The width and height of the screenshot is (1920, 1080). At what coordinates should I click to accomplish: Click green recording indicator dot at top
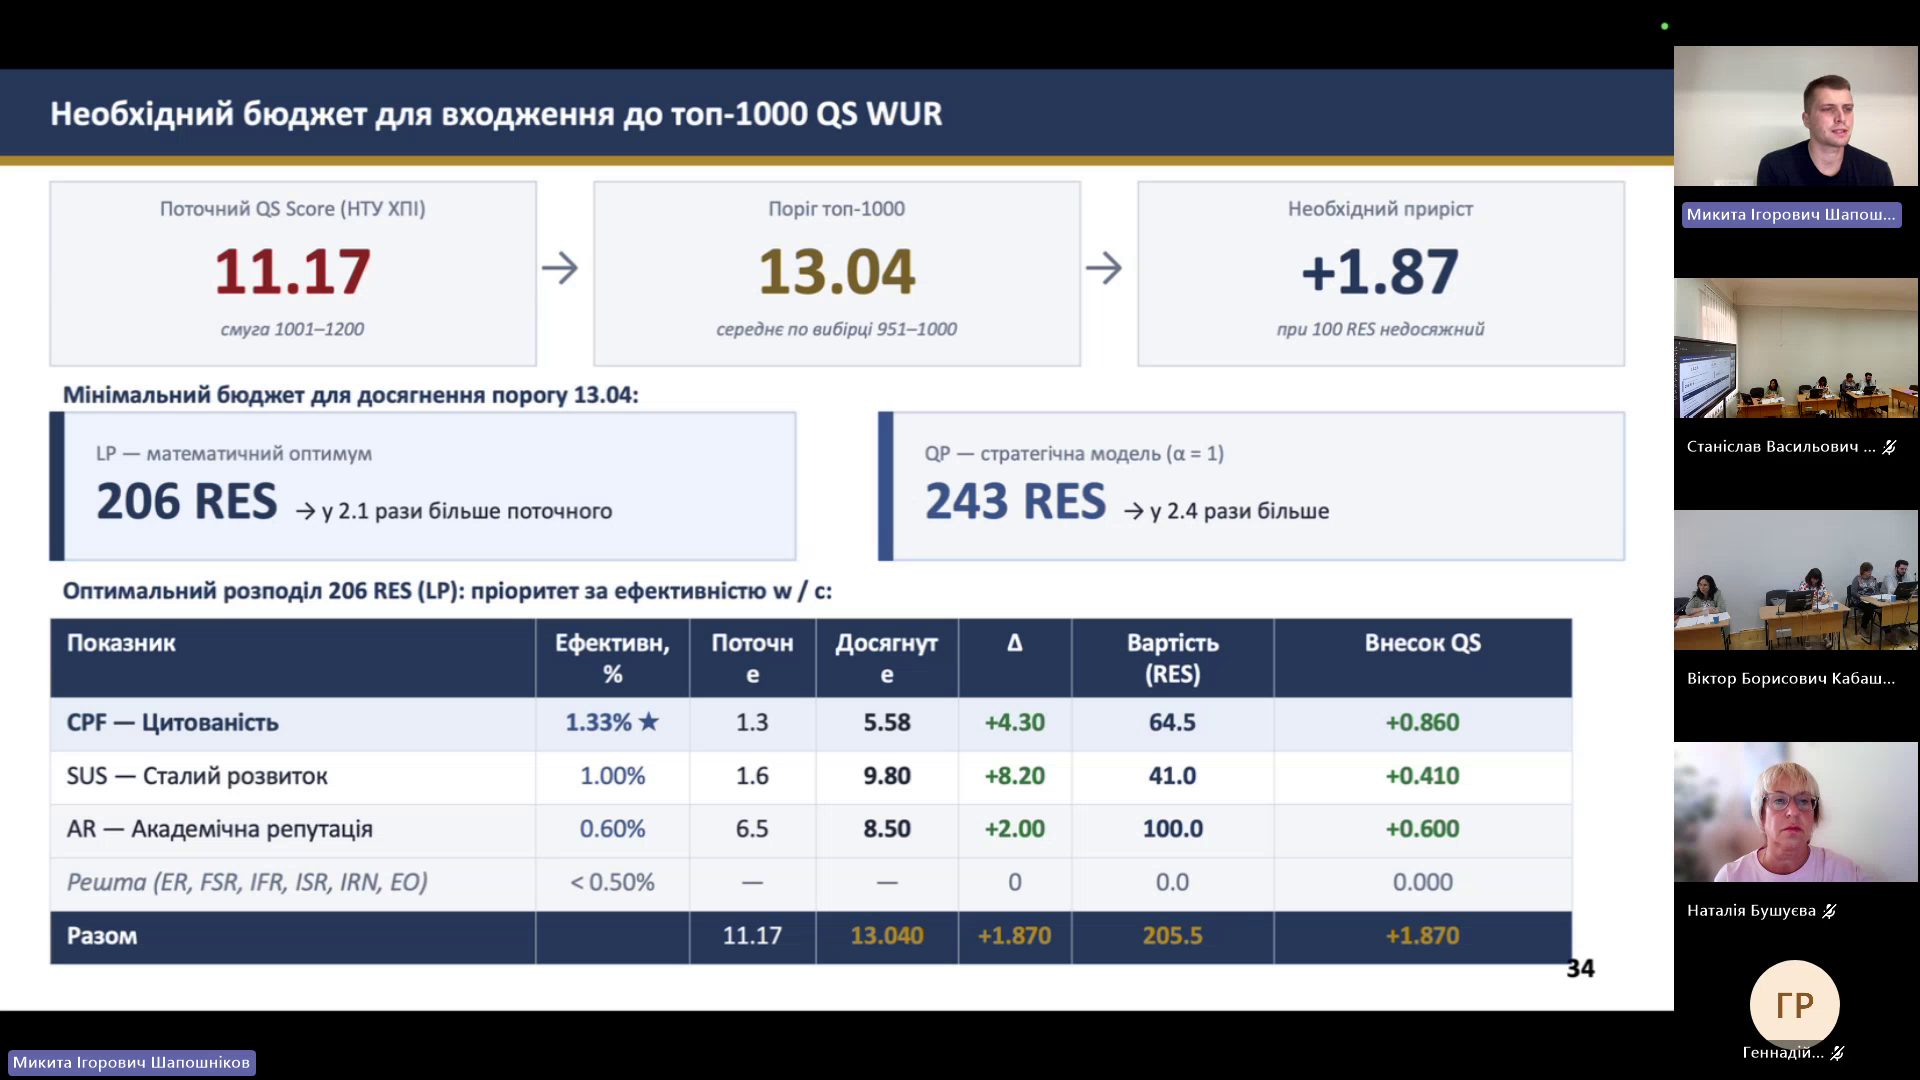tap(1665, 26)
